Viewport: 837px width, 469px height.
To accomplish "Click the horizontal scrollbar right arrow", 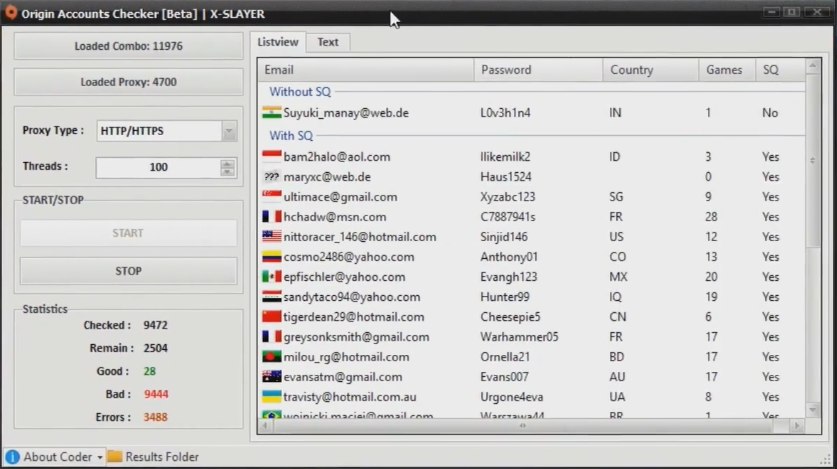I will coord(797,426).
